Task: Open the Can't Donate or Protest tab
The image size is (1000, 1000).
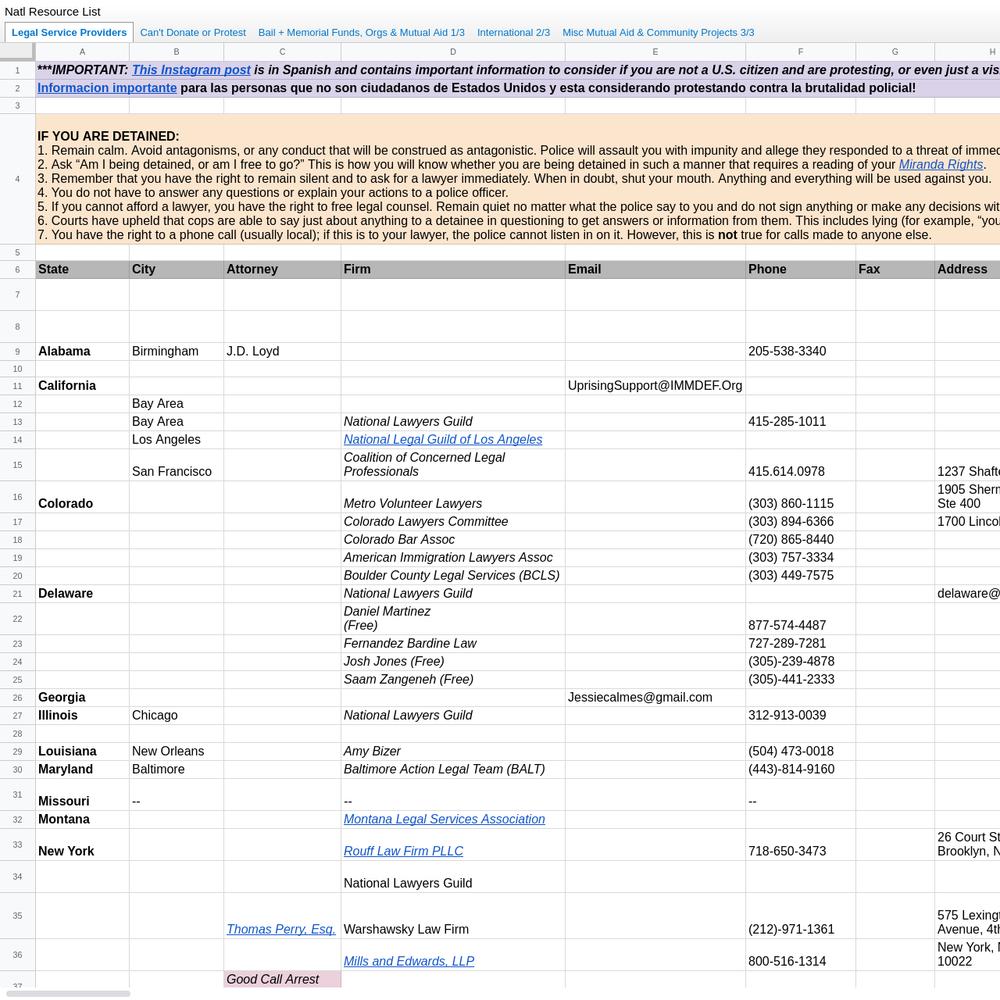Action: point(193,33)
